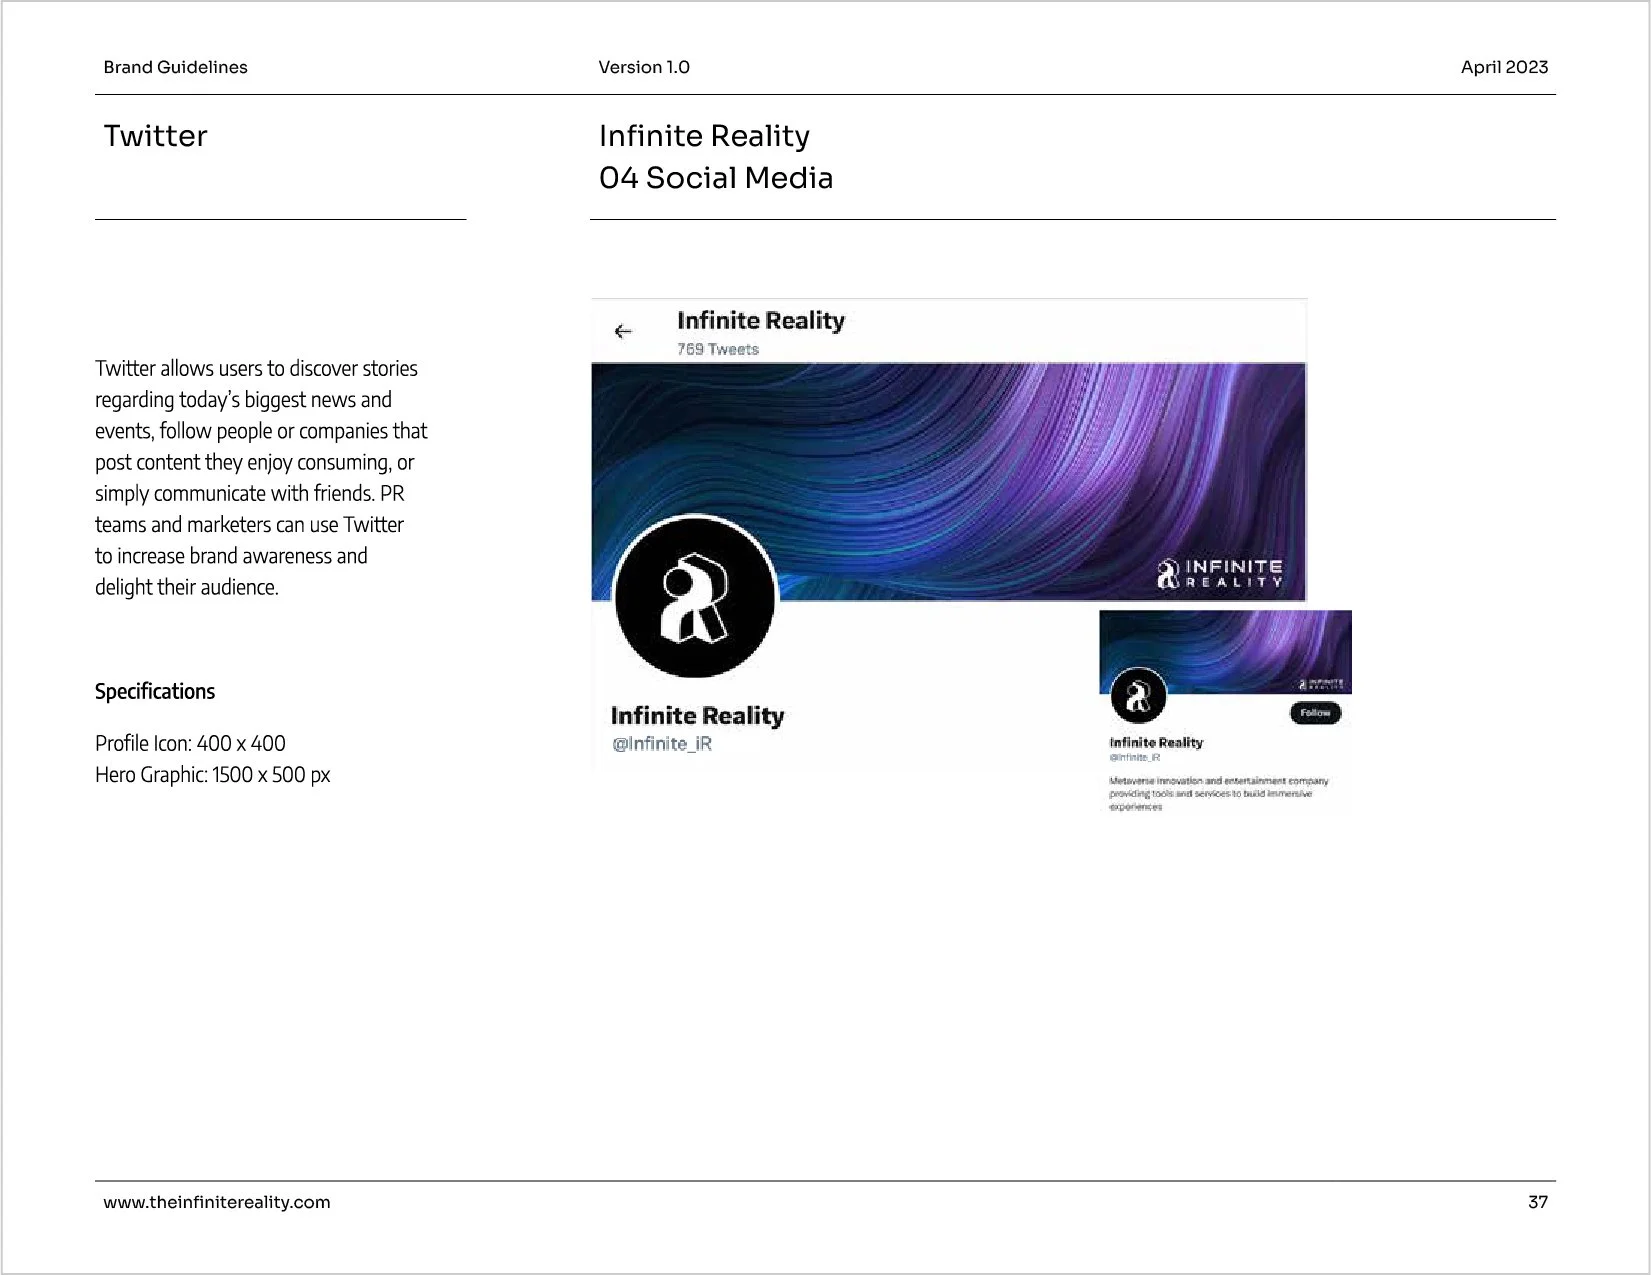
Task: Click the large 'Infinite Reality' profile name
Action: pyautogui.click(x=697, y=716)
